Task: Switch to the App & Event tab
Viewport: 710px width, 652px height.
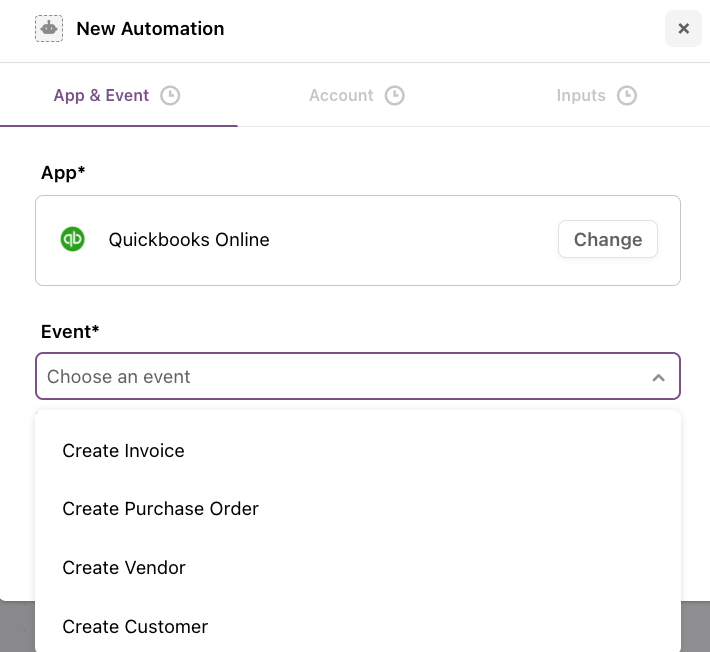Action: [117, 96]
